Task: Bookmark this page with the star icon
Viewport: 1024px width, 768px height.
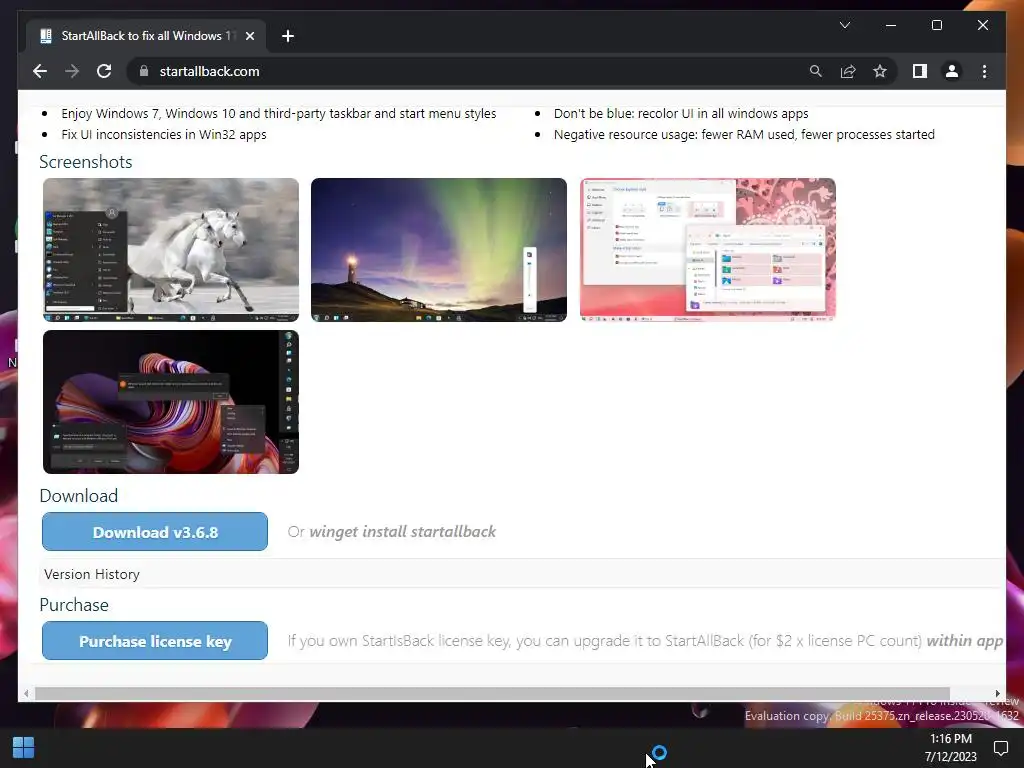Action: (880, 71)
